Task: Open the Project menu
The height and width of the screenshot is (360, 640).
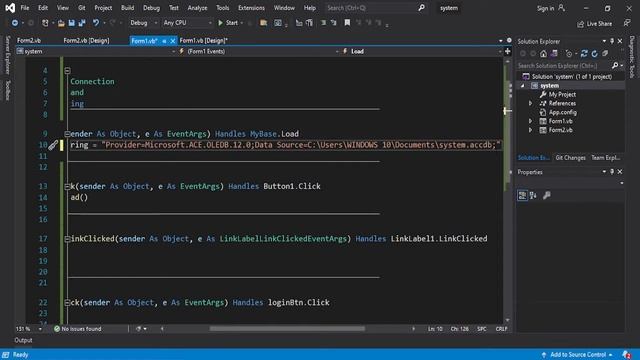Action: click(x=103, y=8)
